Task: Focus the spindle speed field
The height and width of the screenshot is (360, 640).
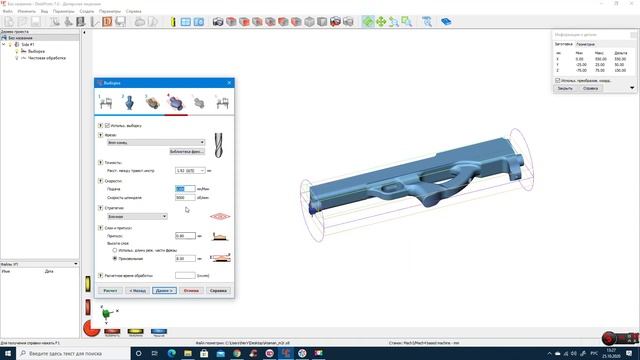Action: coord(185,198)
